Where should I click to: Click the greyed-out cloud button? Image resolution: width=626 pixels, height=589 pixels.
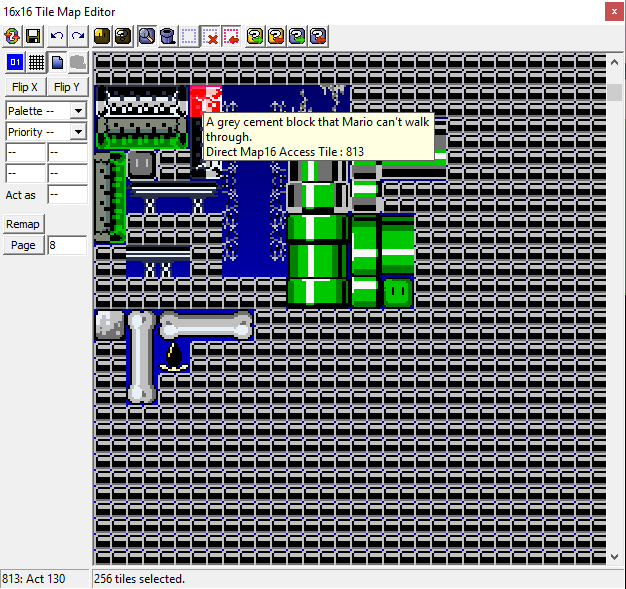(x=78, y=62)
